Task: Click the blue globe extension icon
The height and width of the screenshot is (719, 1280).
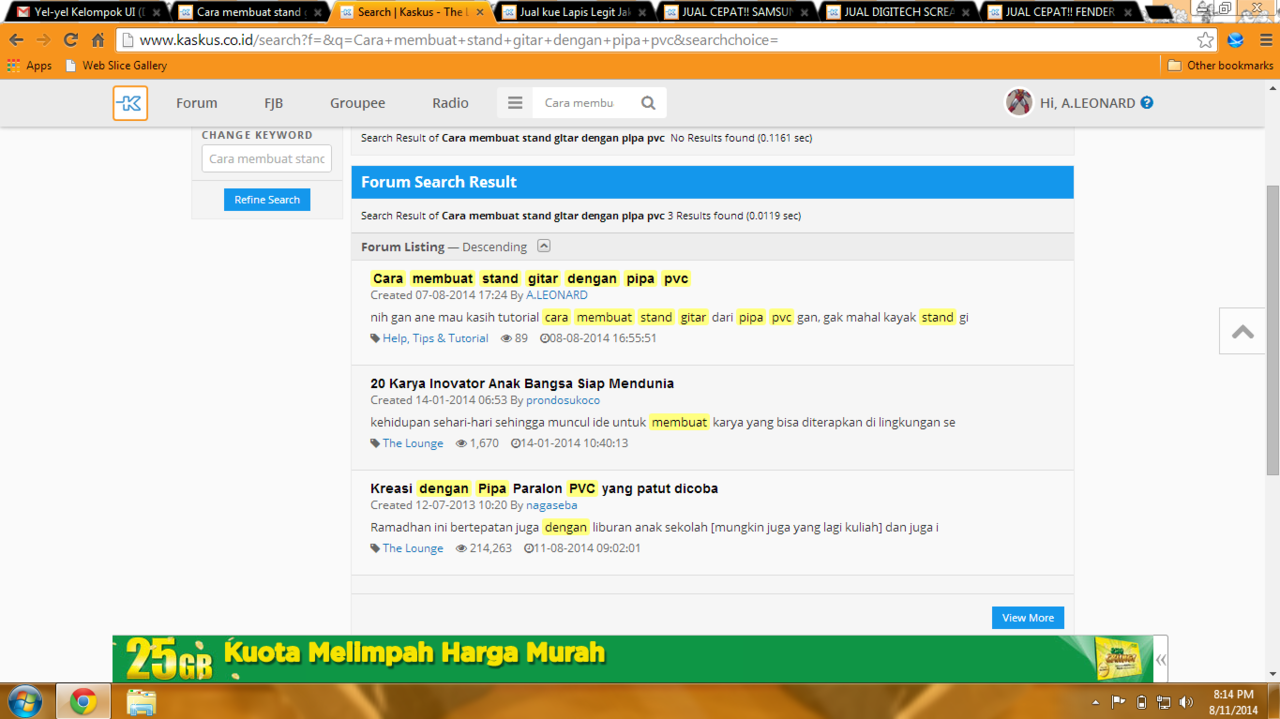Action: click(1236, 40)
